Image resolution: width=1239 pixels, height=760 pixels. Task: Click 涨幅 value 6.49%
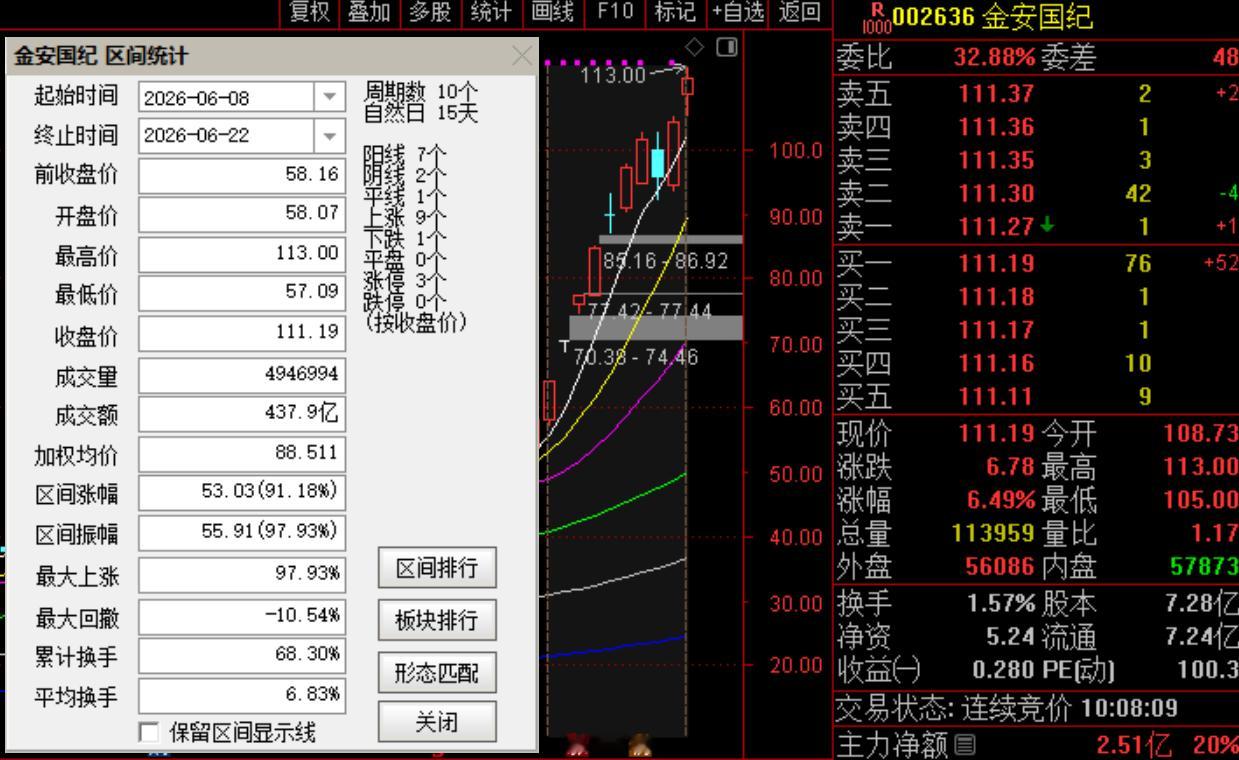coord(1001,500)
